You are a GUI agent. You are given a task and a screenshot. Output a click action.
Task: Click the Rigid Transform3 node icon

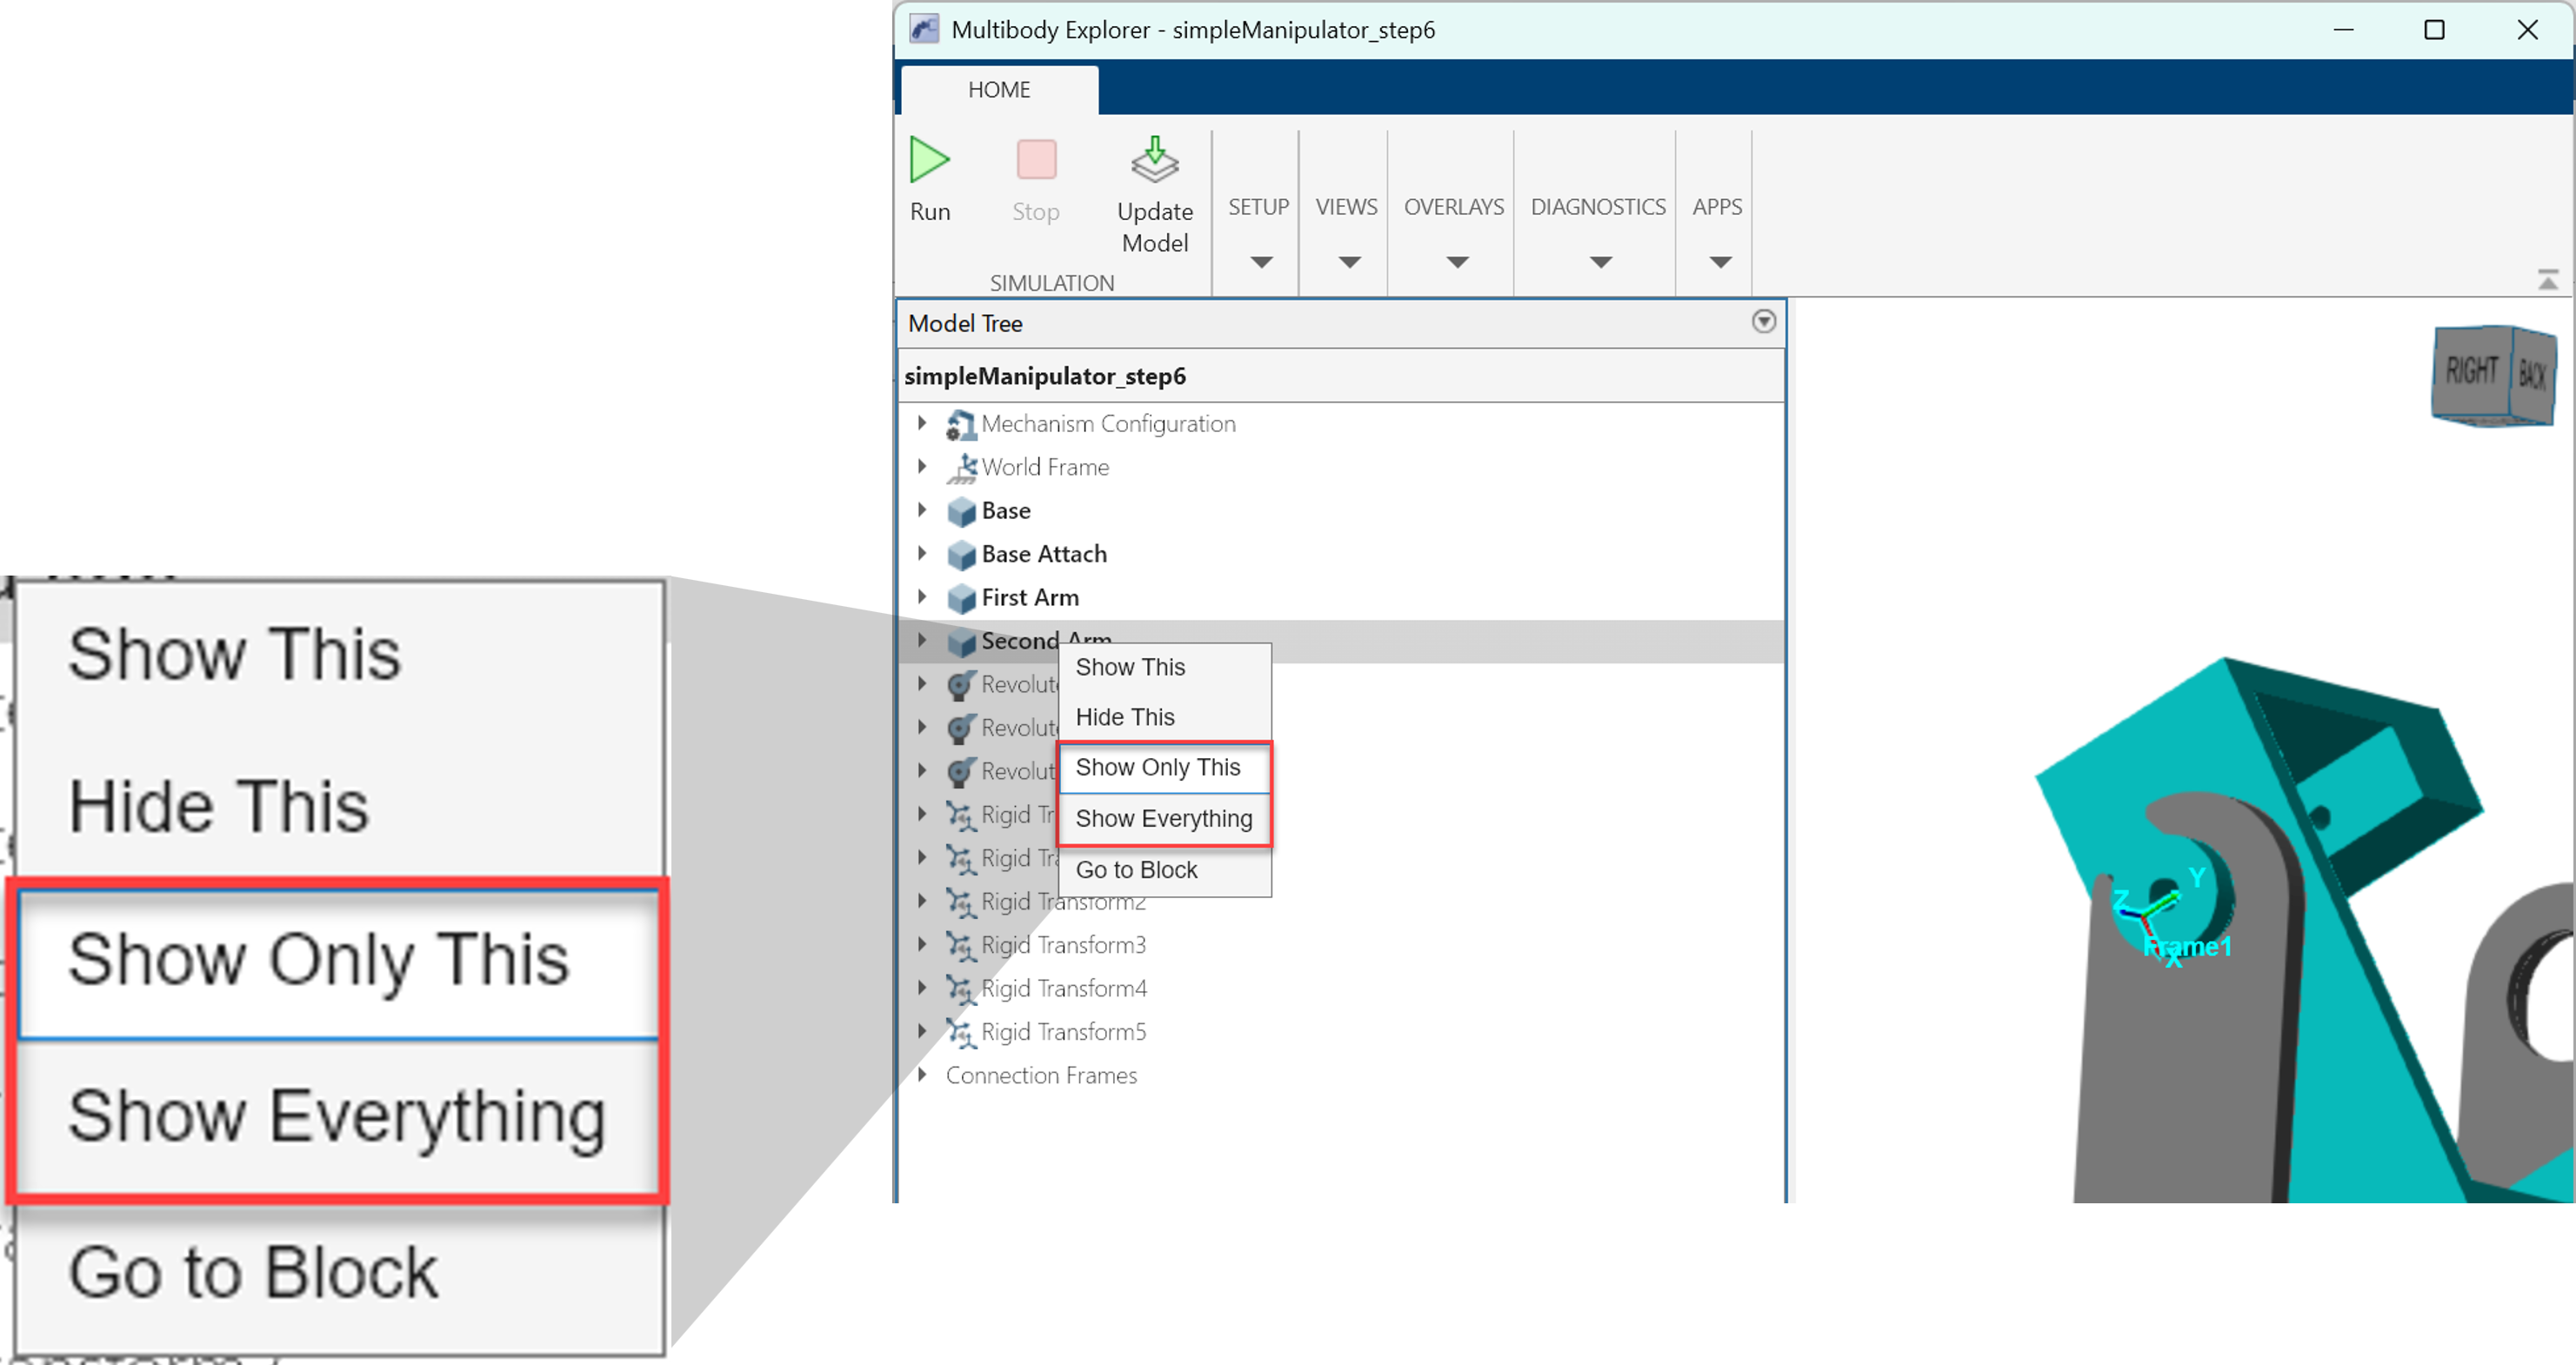coord(960,946)
